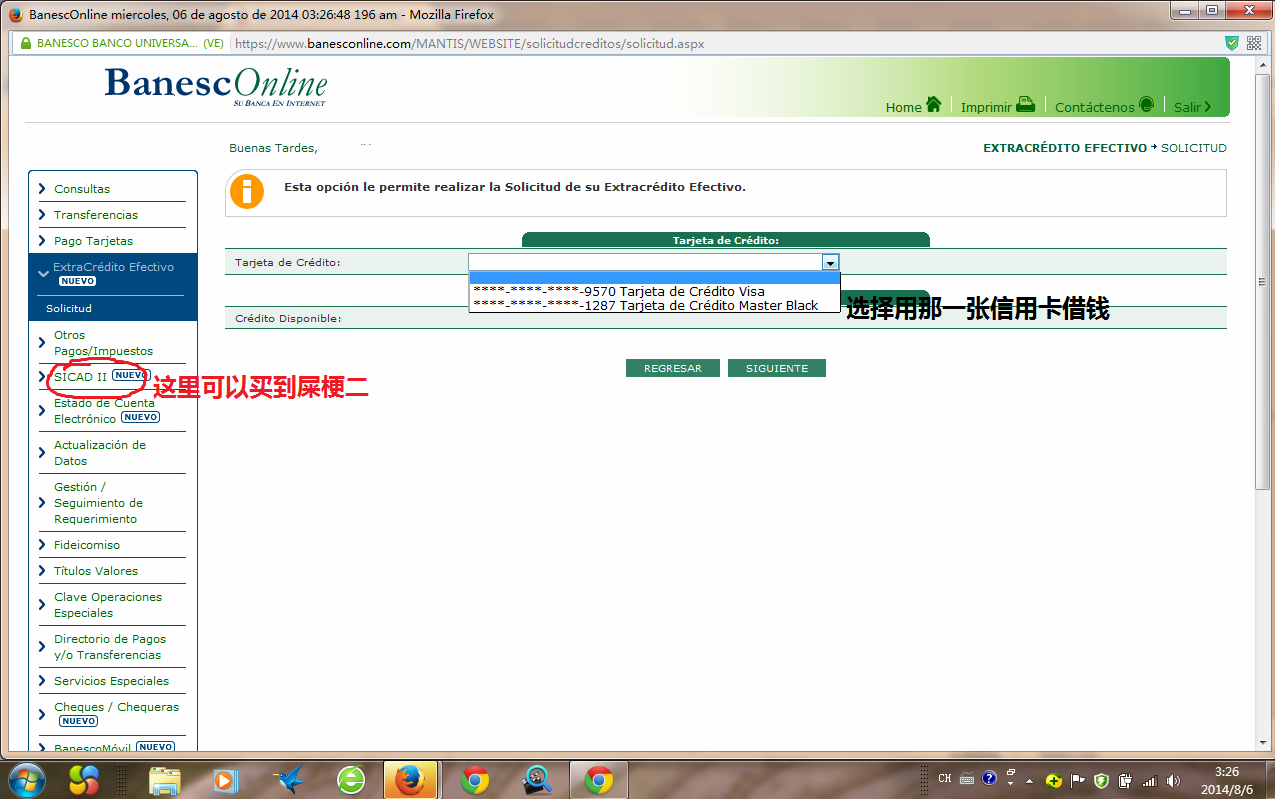1275x799 pixels.
Task: Click the CH language indicator
Action: tap(945, 778)
